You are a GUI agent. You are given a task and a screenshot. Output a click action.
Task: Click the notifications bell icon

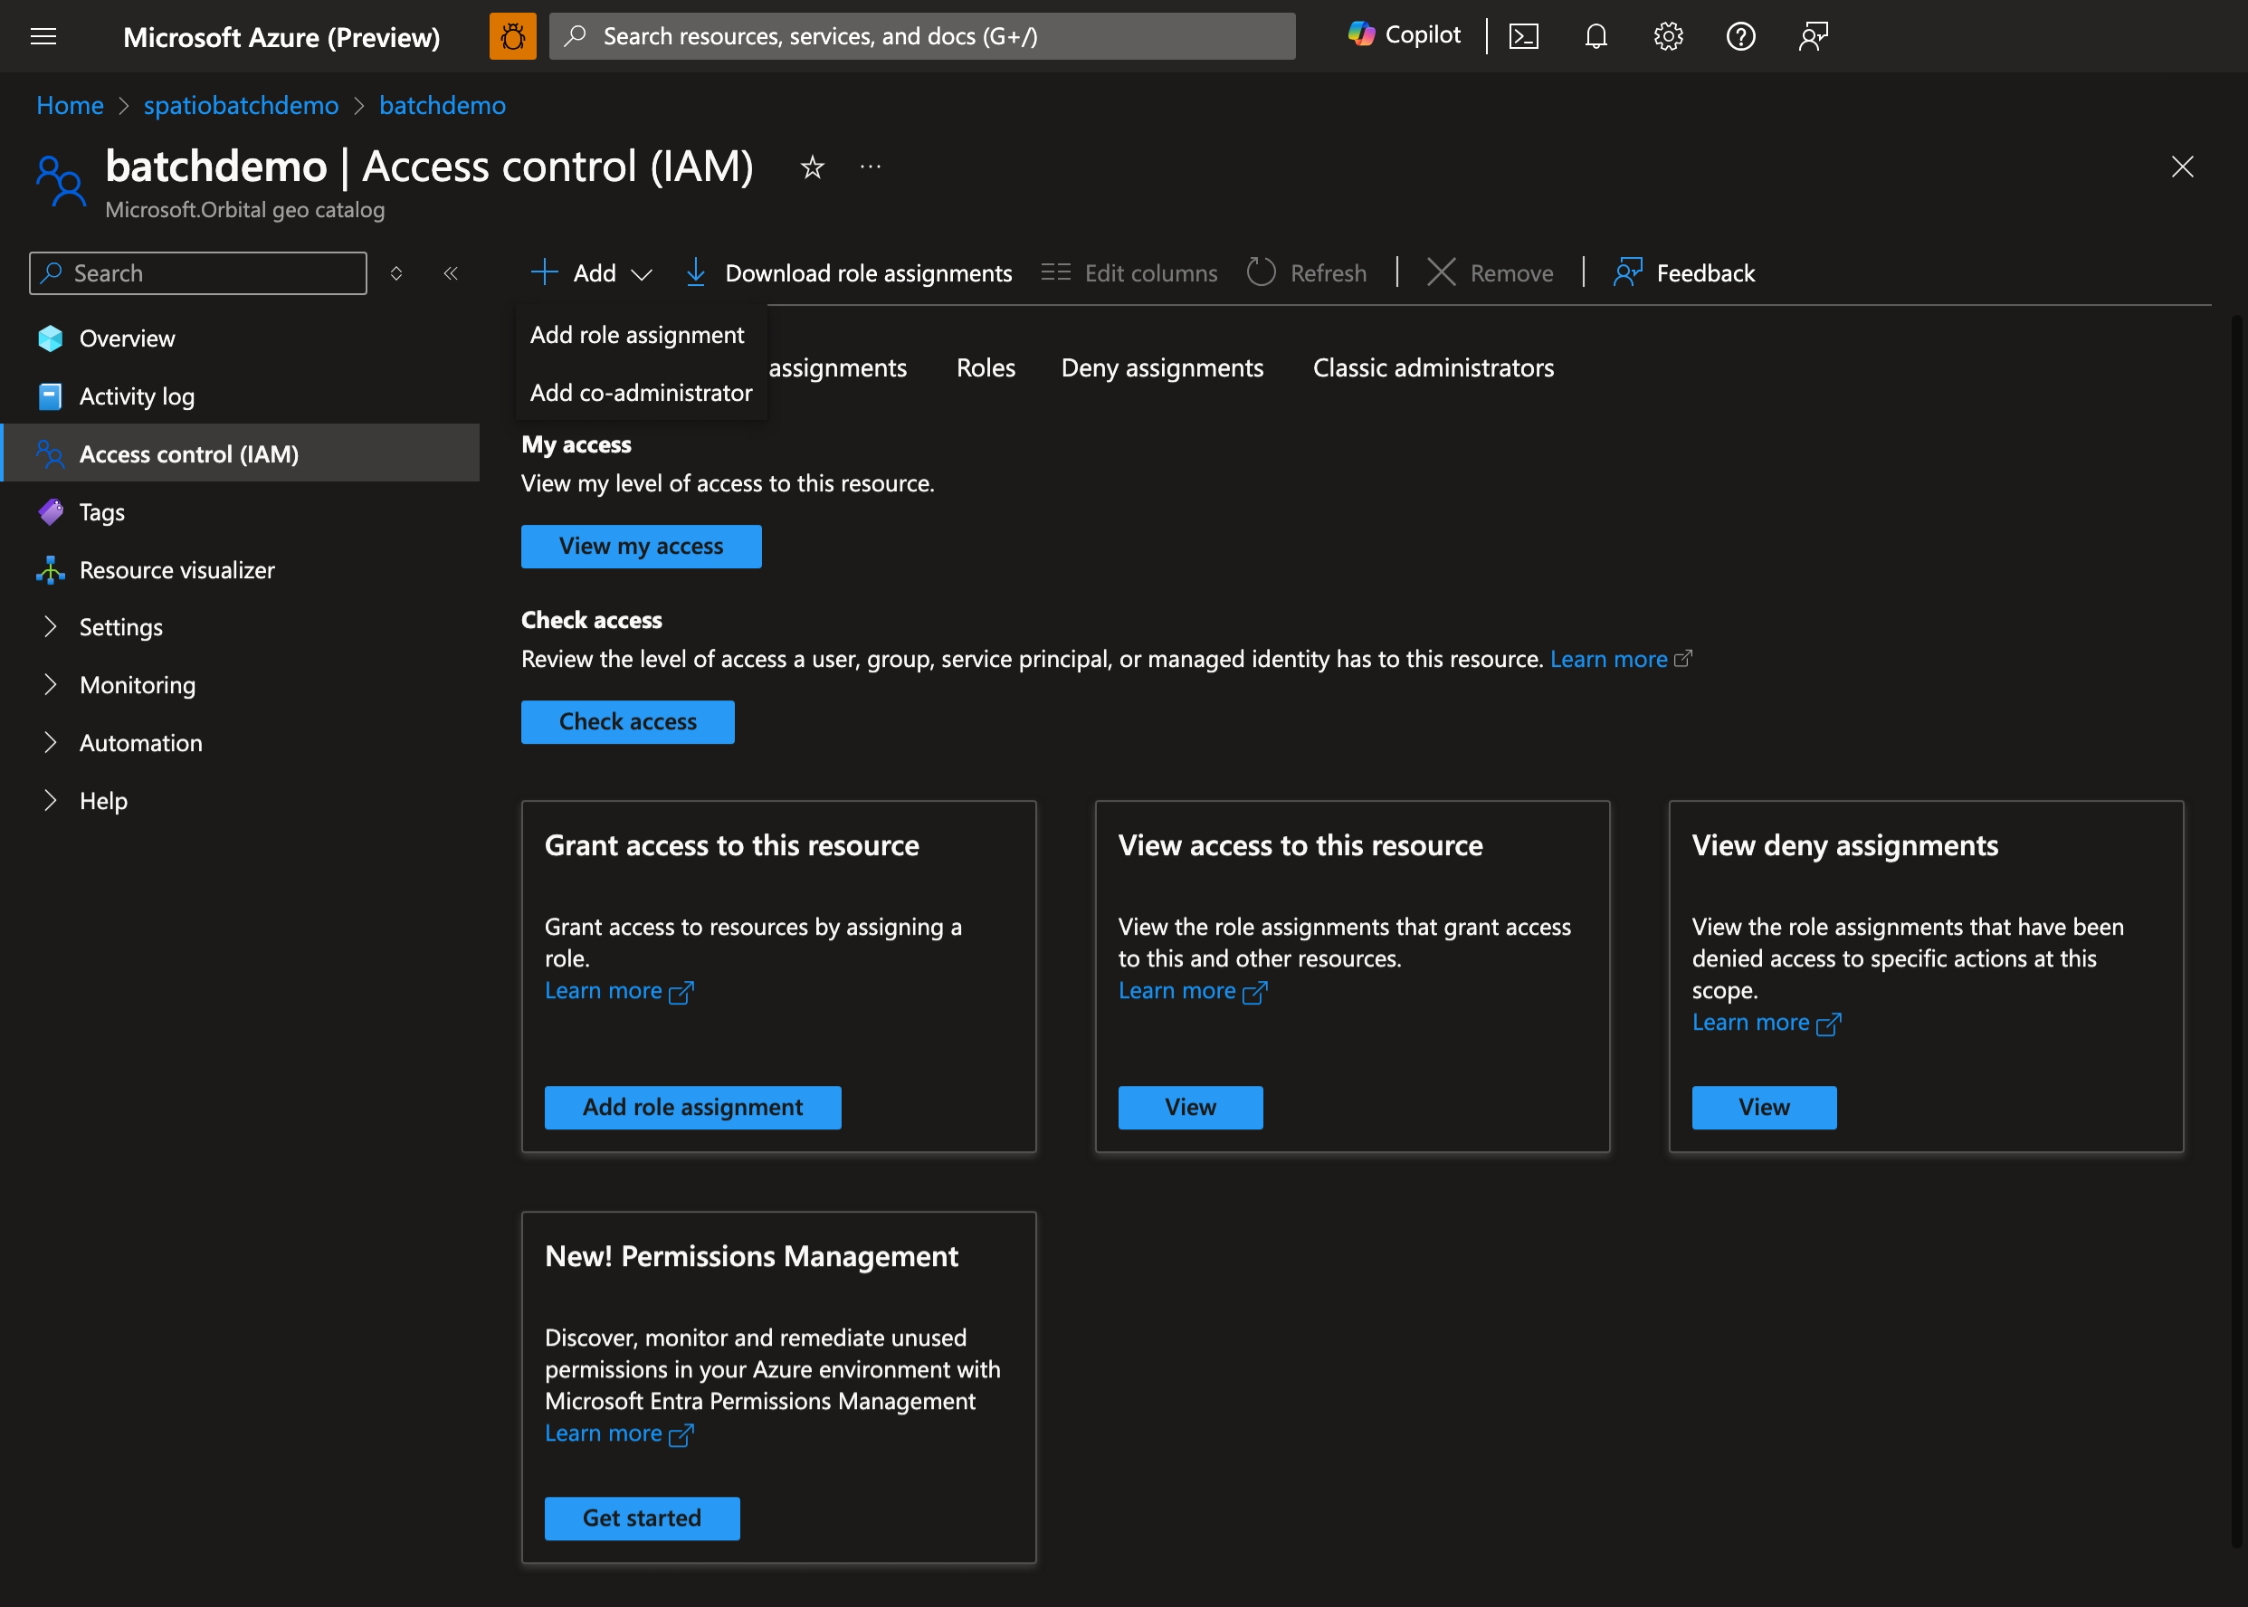click(1596, 37)
